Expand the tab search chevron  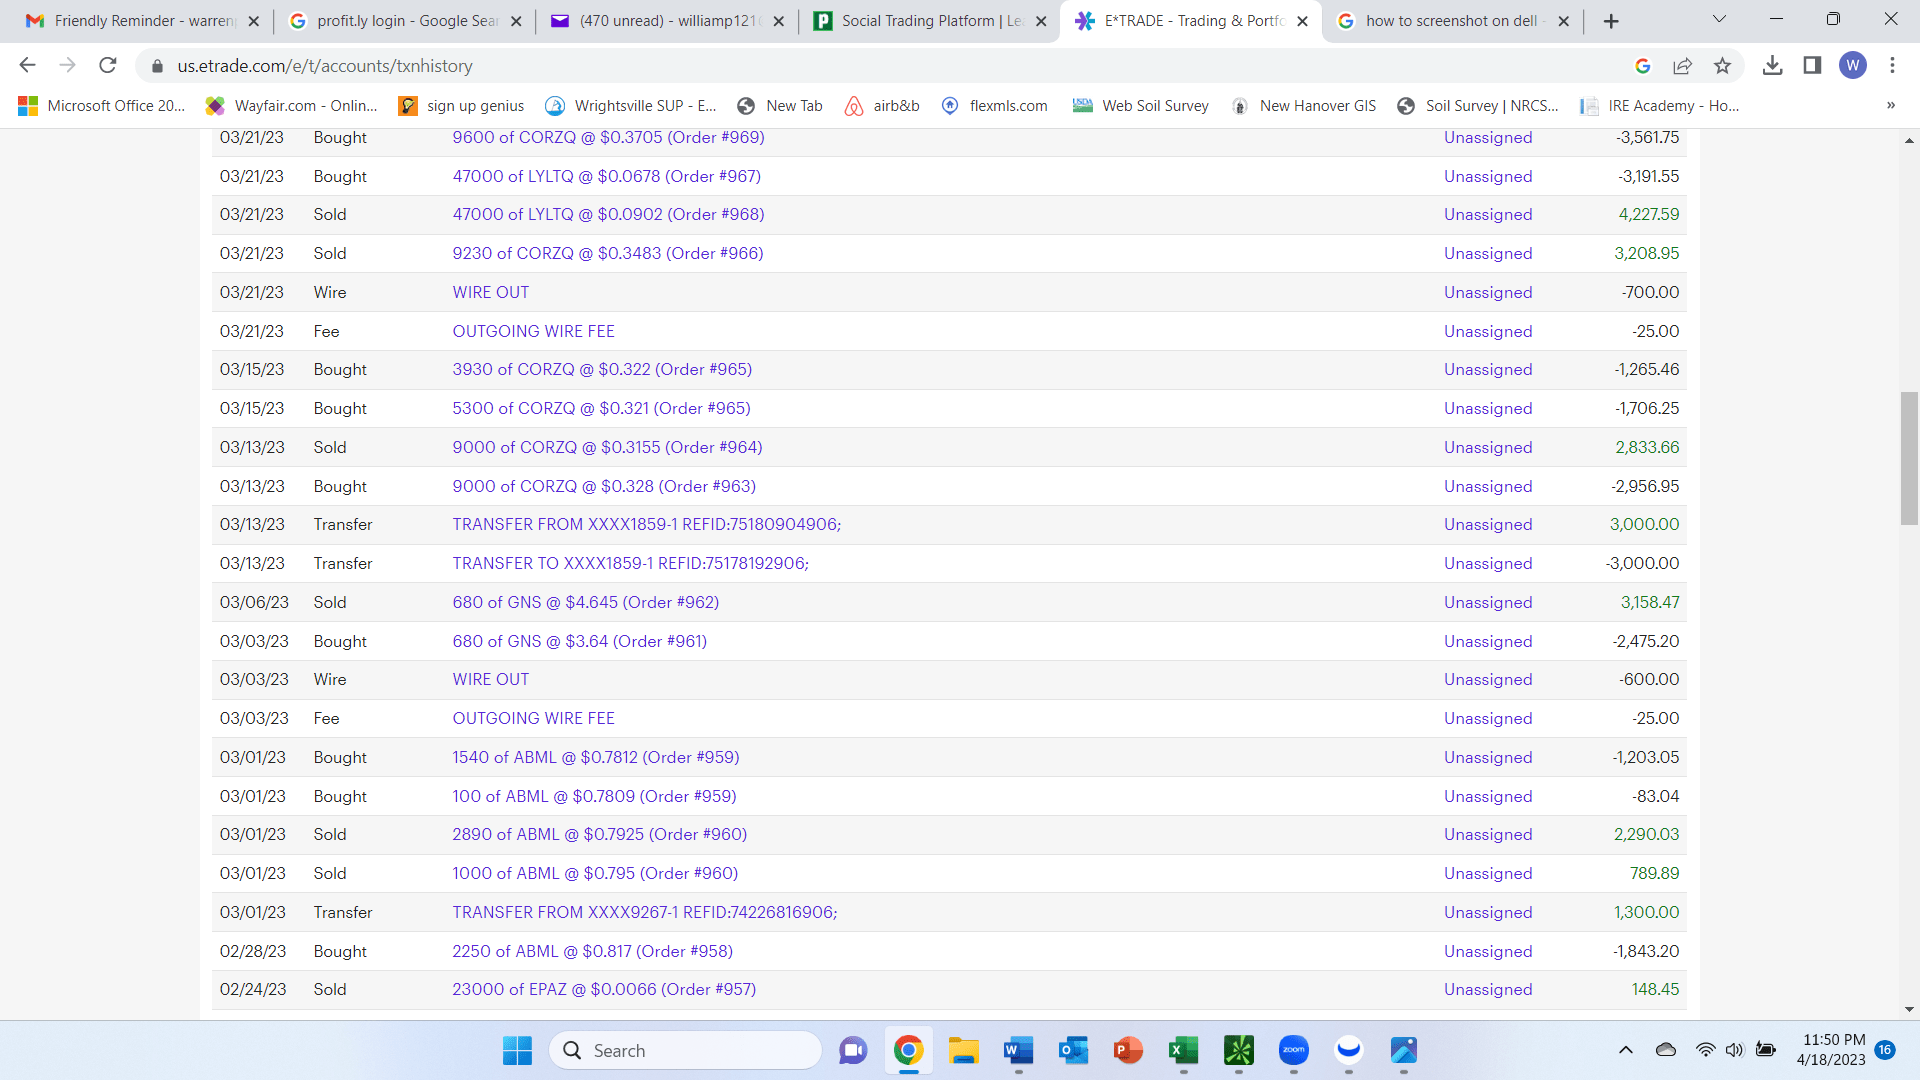[1719, 19]
